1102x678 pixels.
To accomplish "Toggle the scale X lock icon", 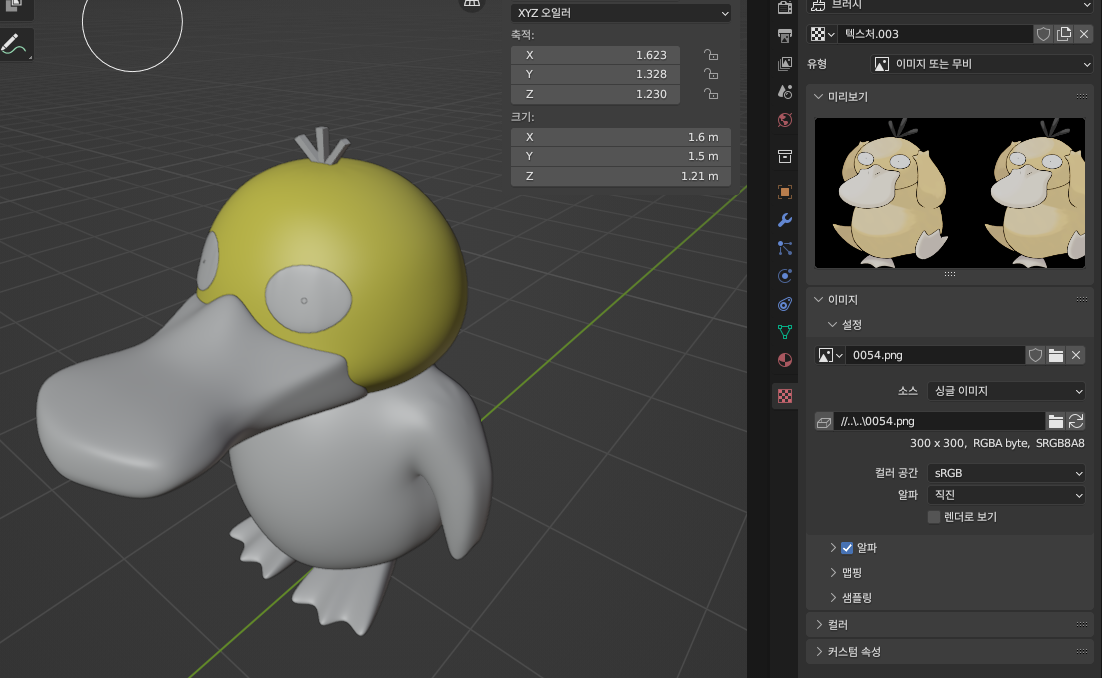I will pos(711,55).
